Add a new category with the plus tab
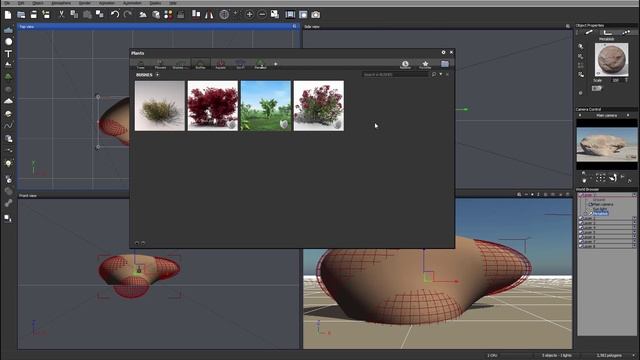 point(276,64)
